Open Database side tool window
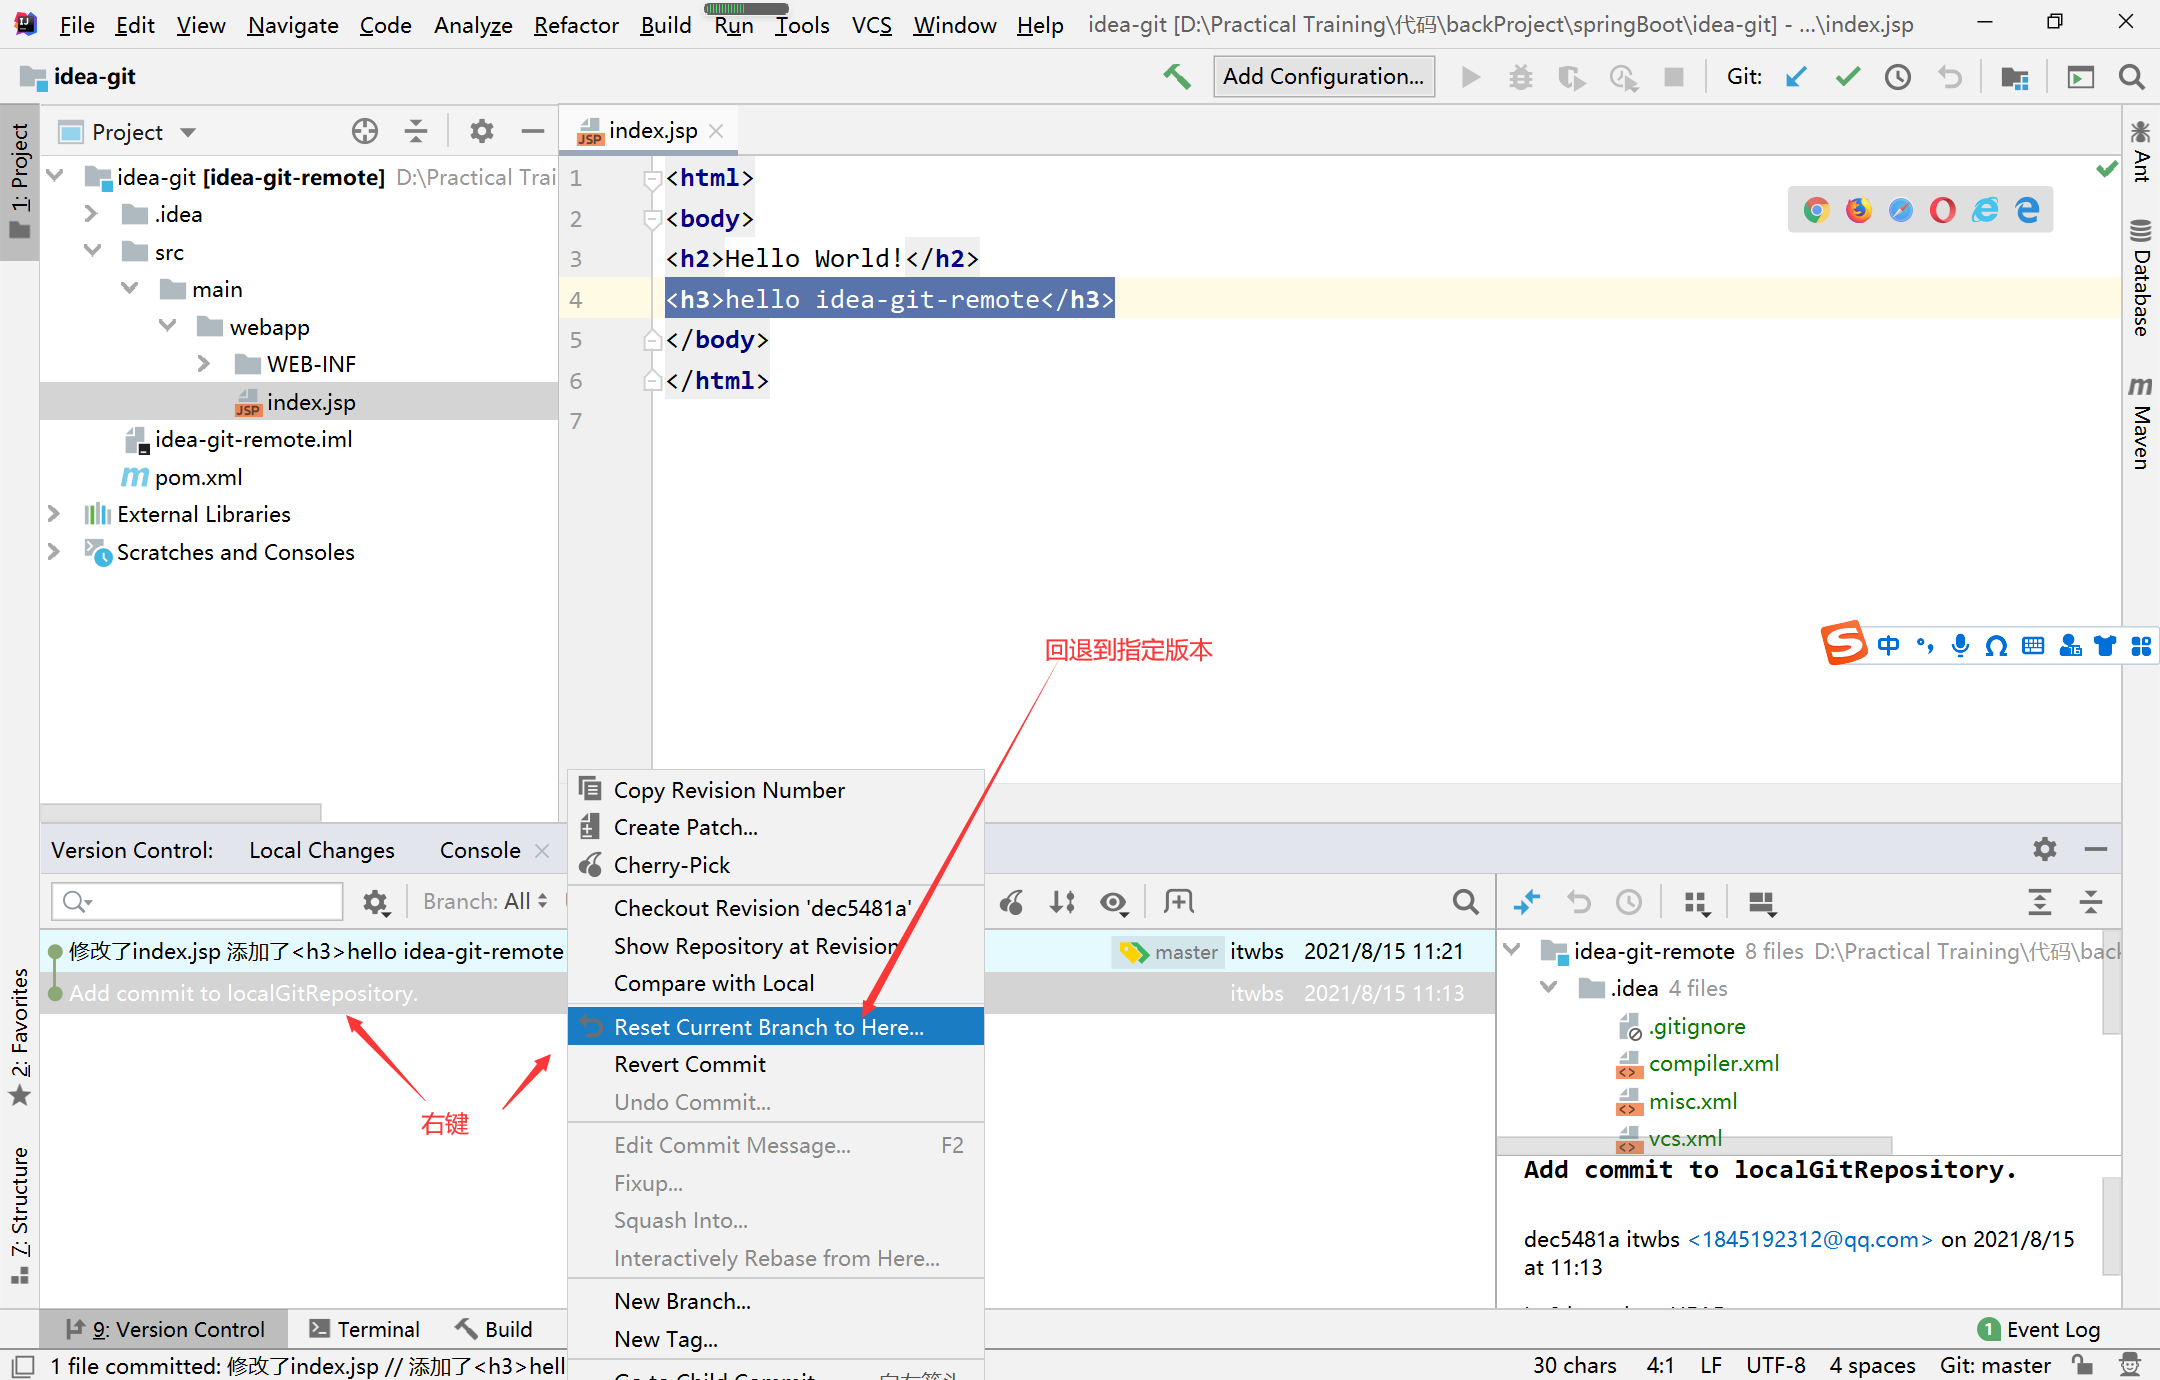 pyautogui.click(x=2140, y=277)
